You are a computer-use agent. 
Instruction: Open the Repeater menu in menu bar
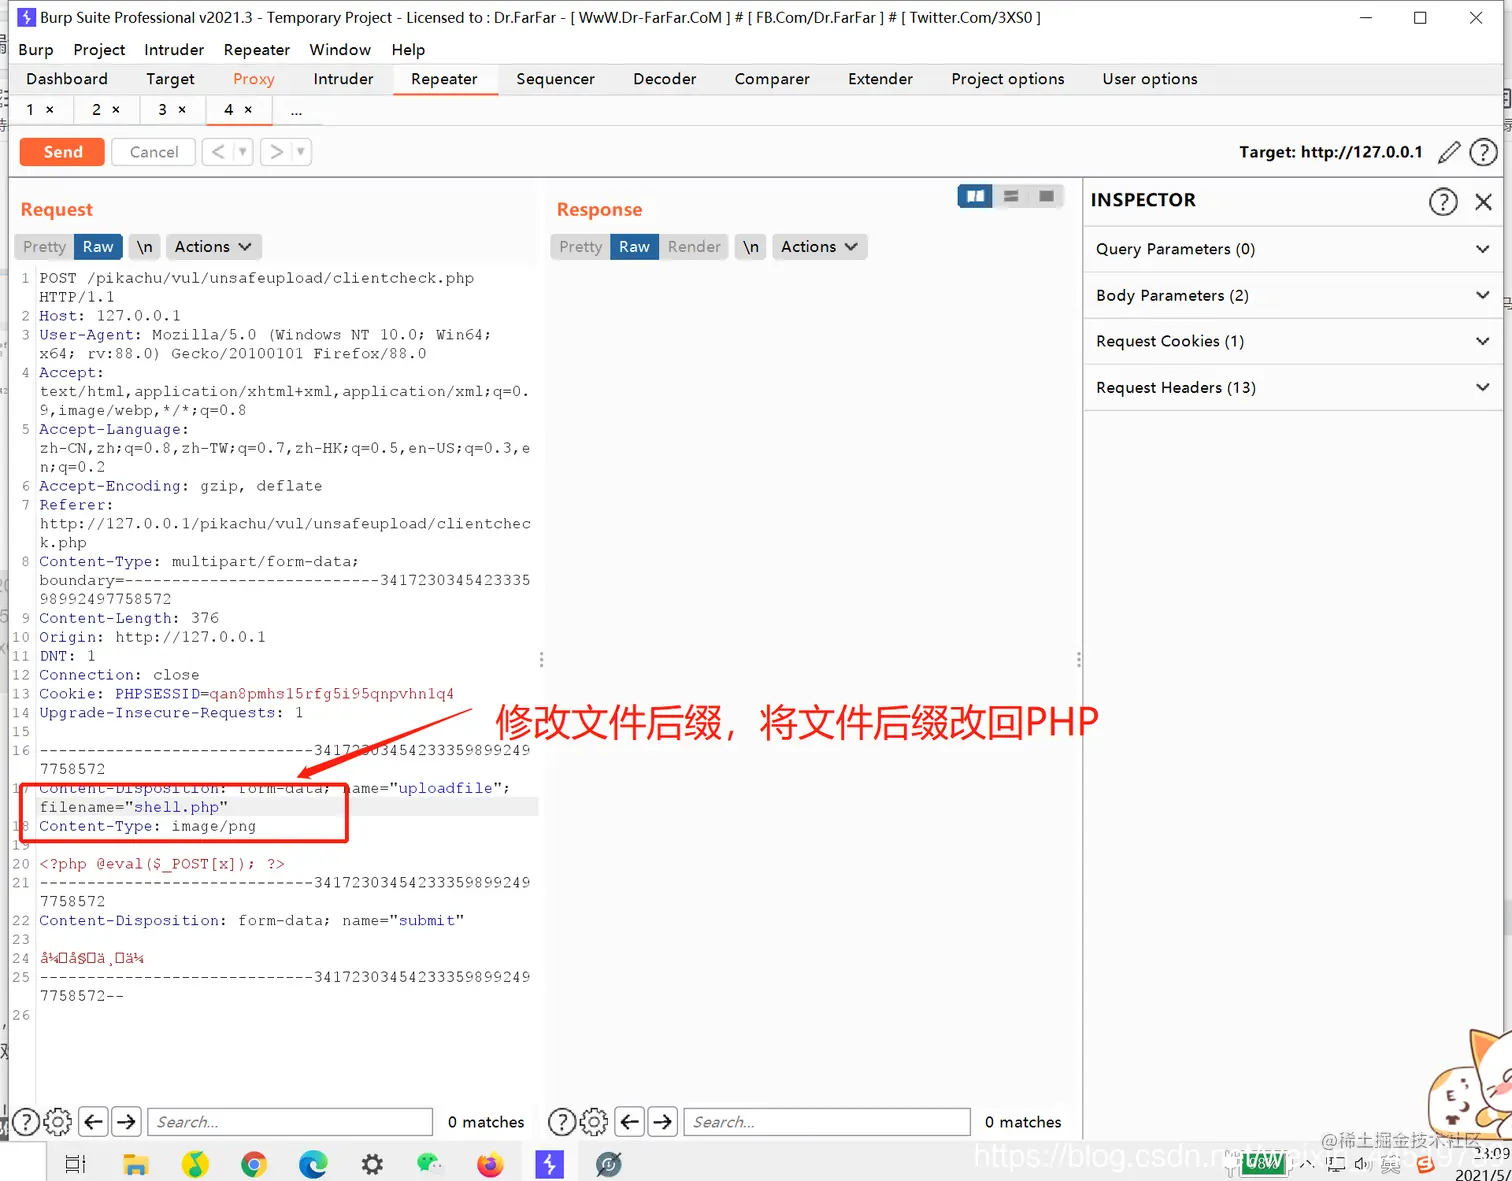tap(257, 50)
